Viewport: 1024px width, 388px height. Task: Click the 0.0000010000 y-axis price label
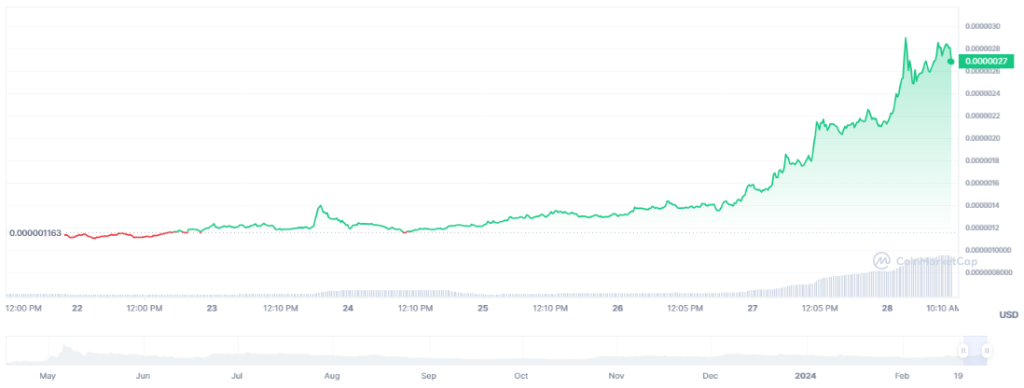click(x=987, y=250)
